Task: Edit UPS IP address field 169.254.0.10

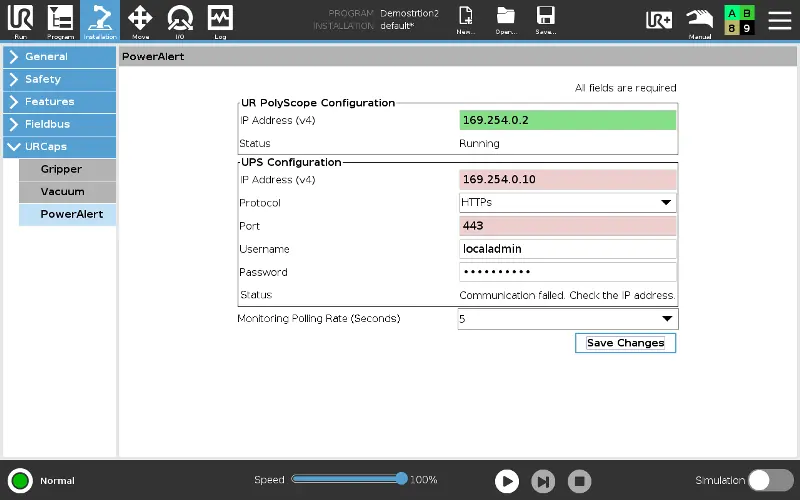Action: click(568, 180)
